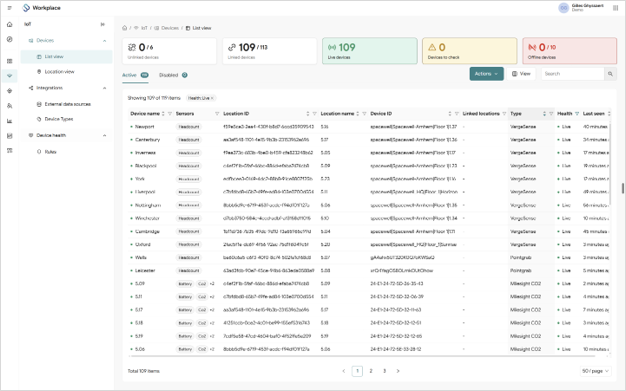Image resolution: width=626 pixels, height=391 pixels.
Task: Click the search magnifier button
Action: coord(610,74)
